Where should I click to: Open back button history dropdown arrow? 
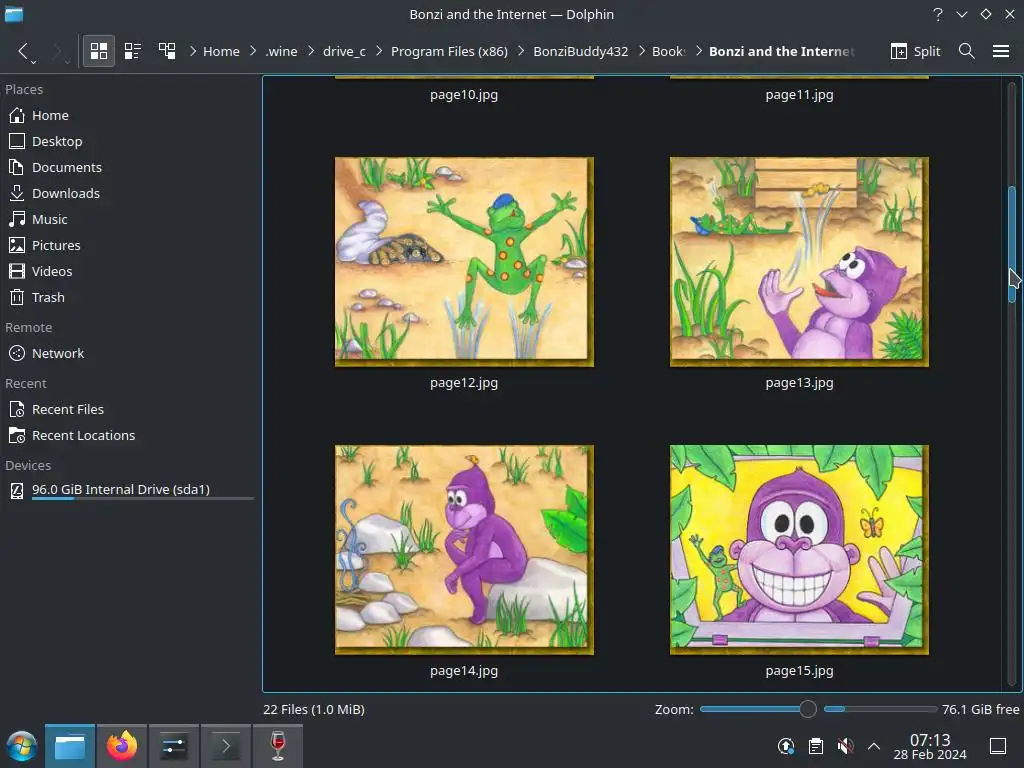[x=33, y=61]
